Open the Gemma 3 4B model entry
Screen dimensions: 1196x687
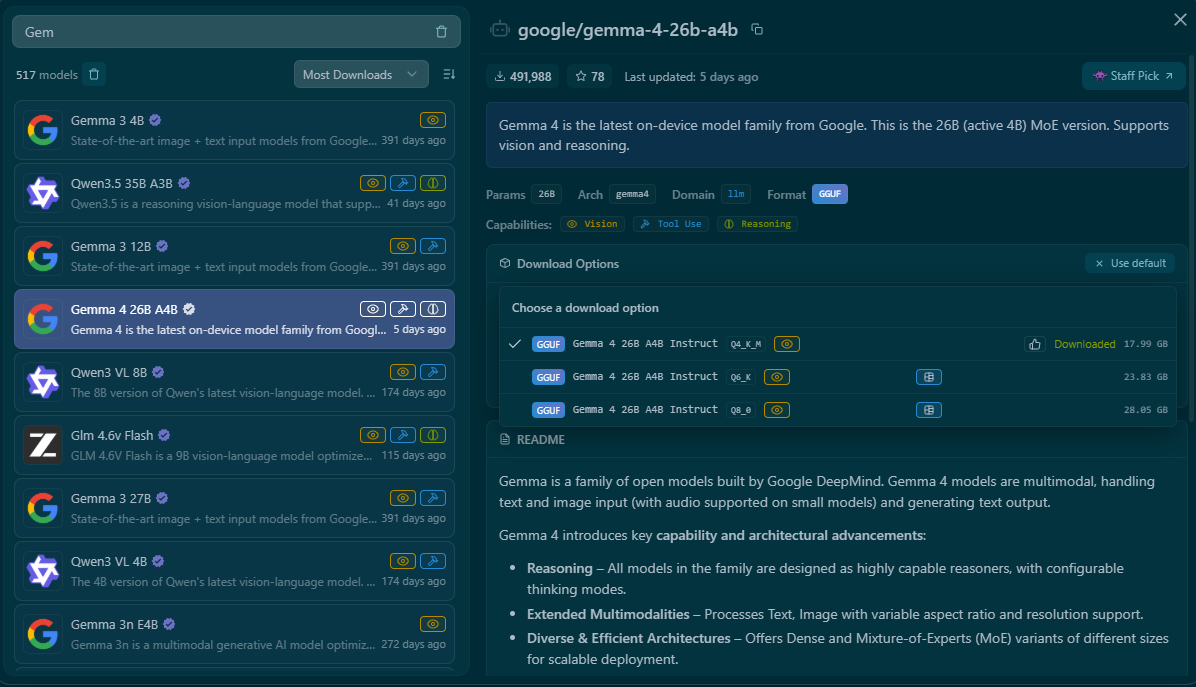pyautogui.click(x=234, y=130)
